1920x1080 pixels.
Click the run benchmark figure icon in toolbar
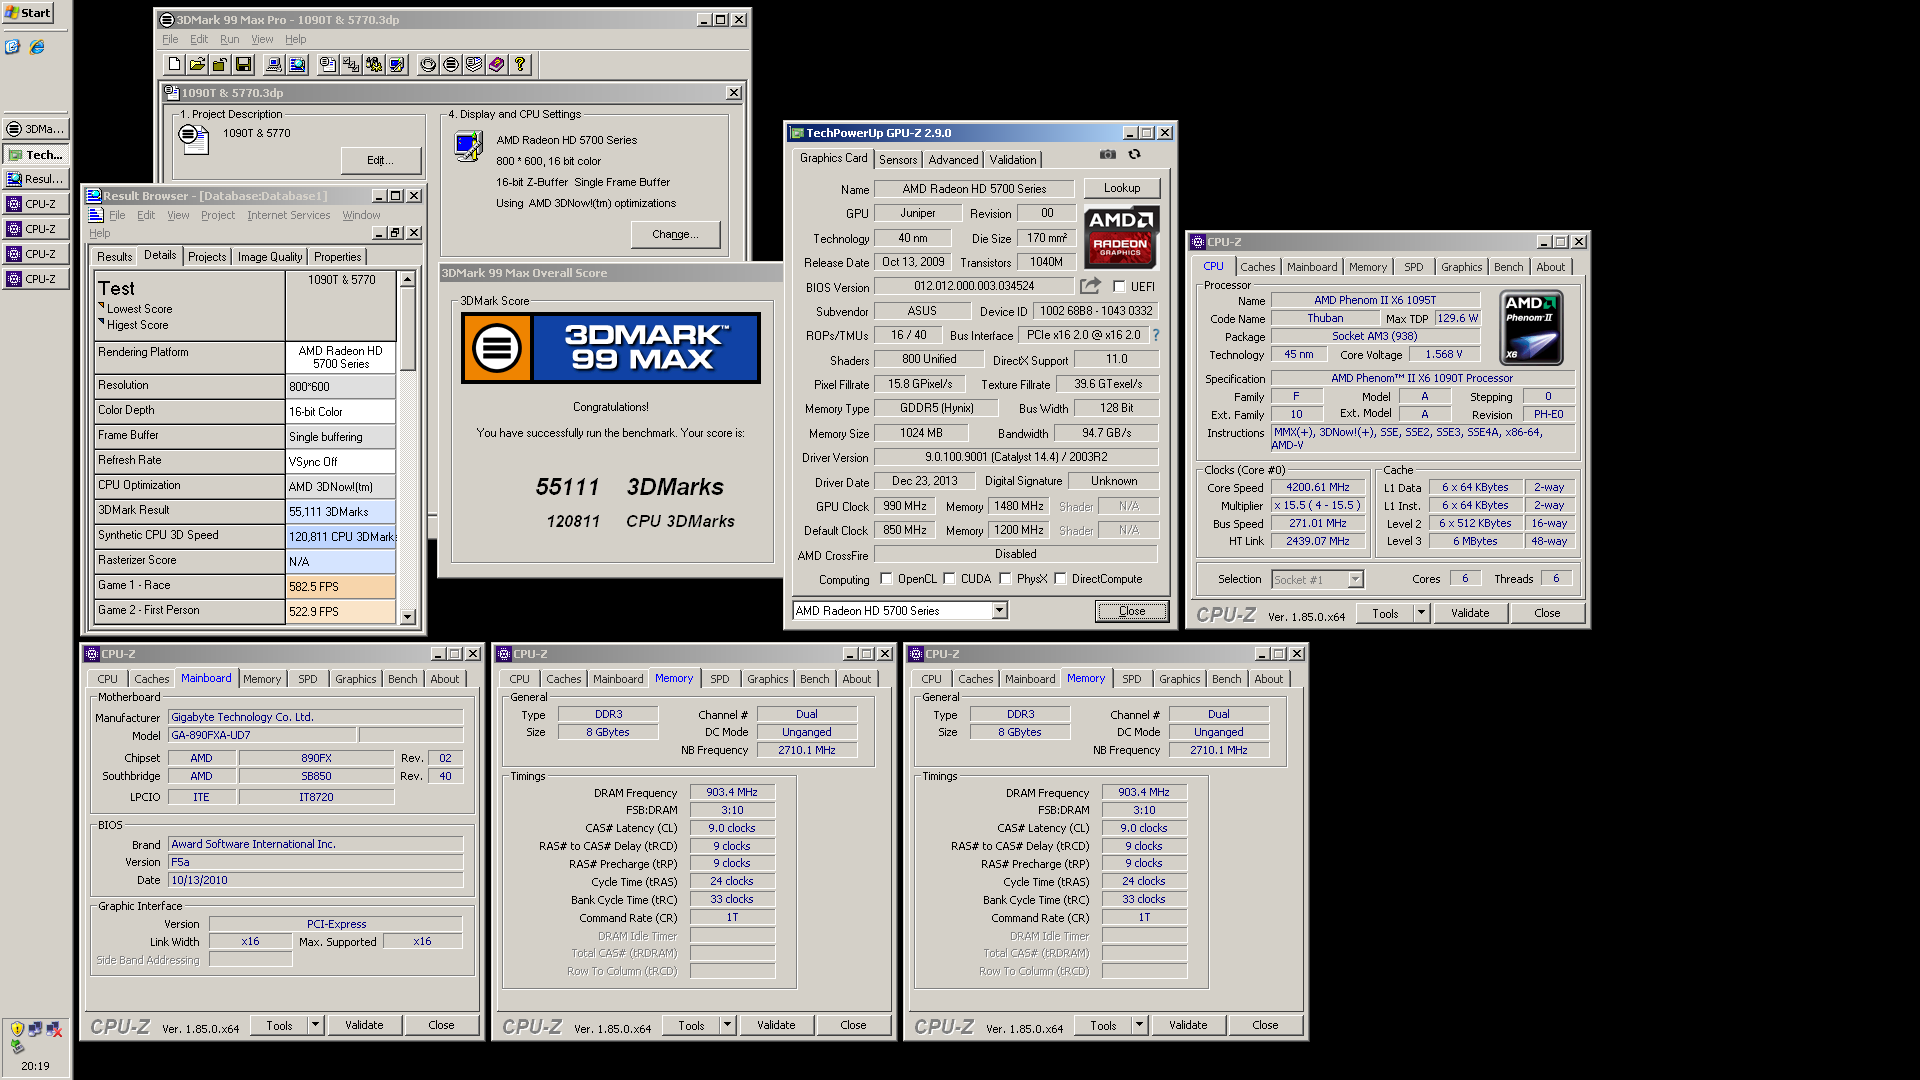pos(374,65)
